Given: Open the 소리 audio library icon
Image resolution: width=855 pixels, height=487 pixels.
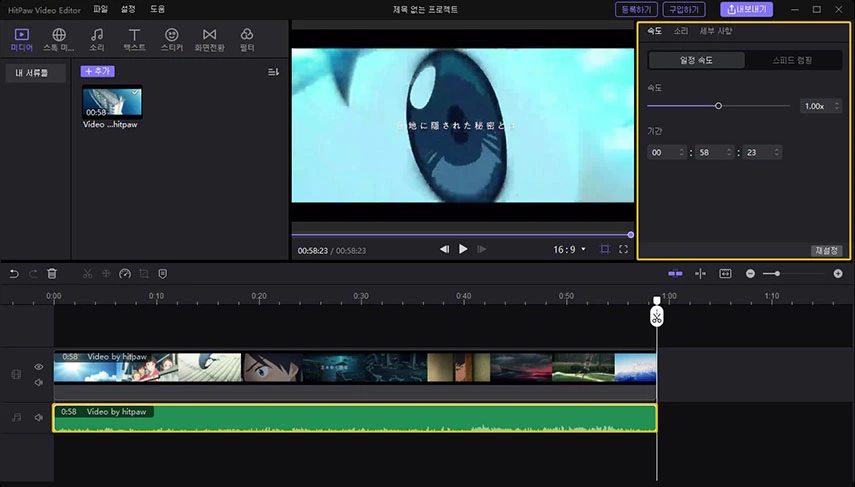Looking at the screenshot, I should tap(97, 40).
